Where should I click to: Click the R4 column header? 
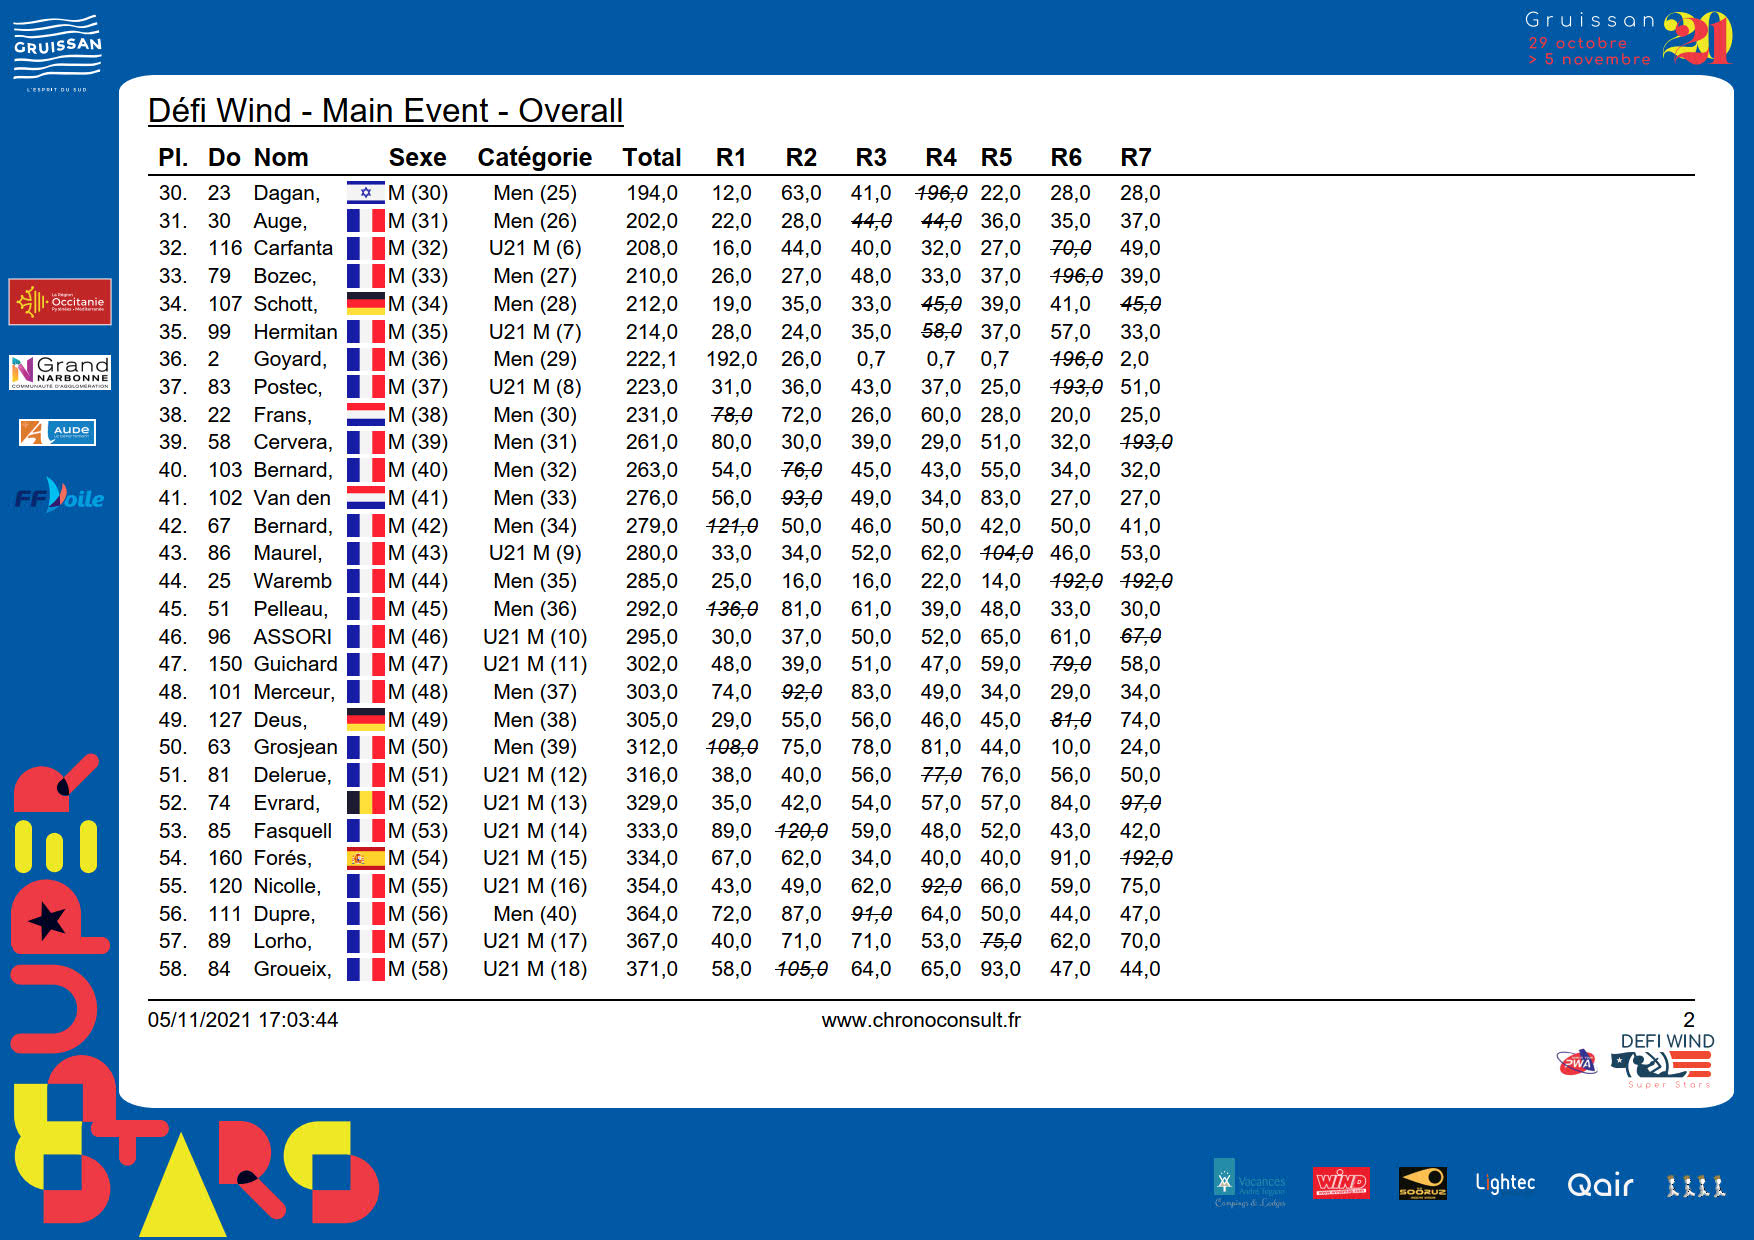click(941, 157)
